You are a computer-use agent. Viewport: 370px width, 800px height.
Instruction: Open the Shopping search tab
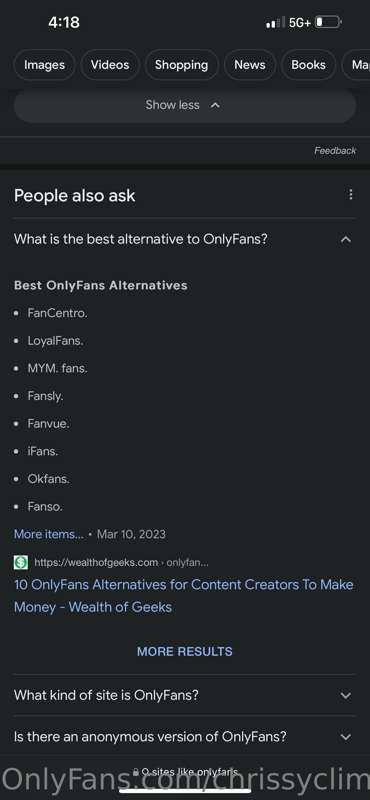click(x=181, y=65)
